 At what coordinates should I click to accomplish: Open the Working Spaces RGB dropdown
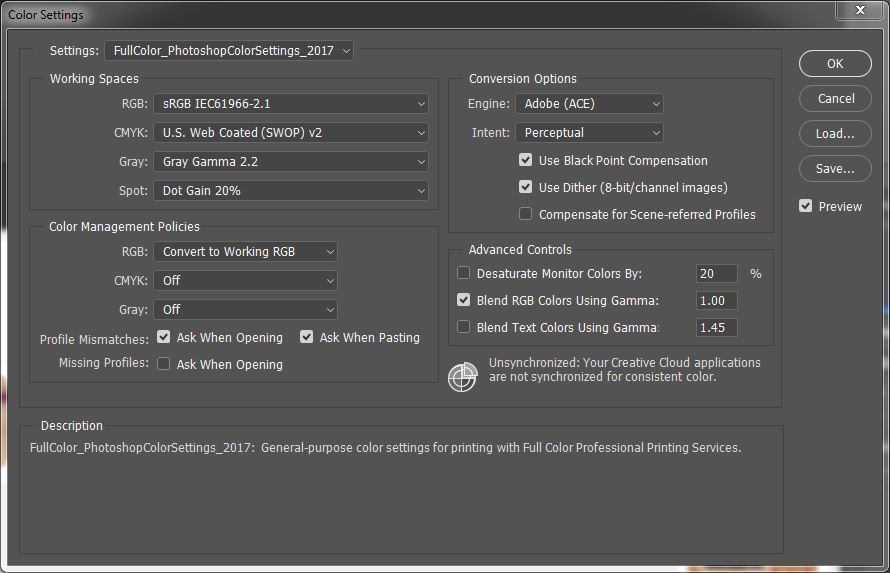coord(291,104)
